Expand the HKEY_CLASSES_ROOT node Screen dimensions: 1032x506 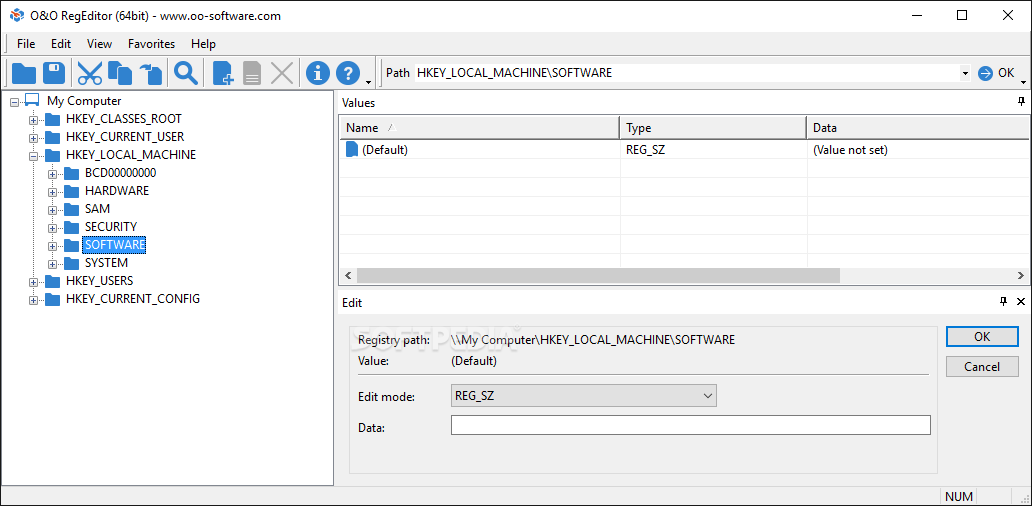(34, 120)
